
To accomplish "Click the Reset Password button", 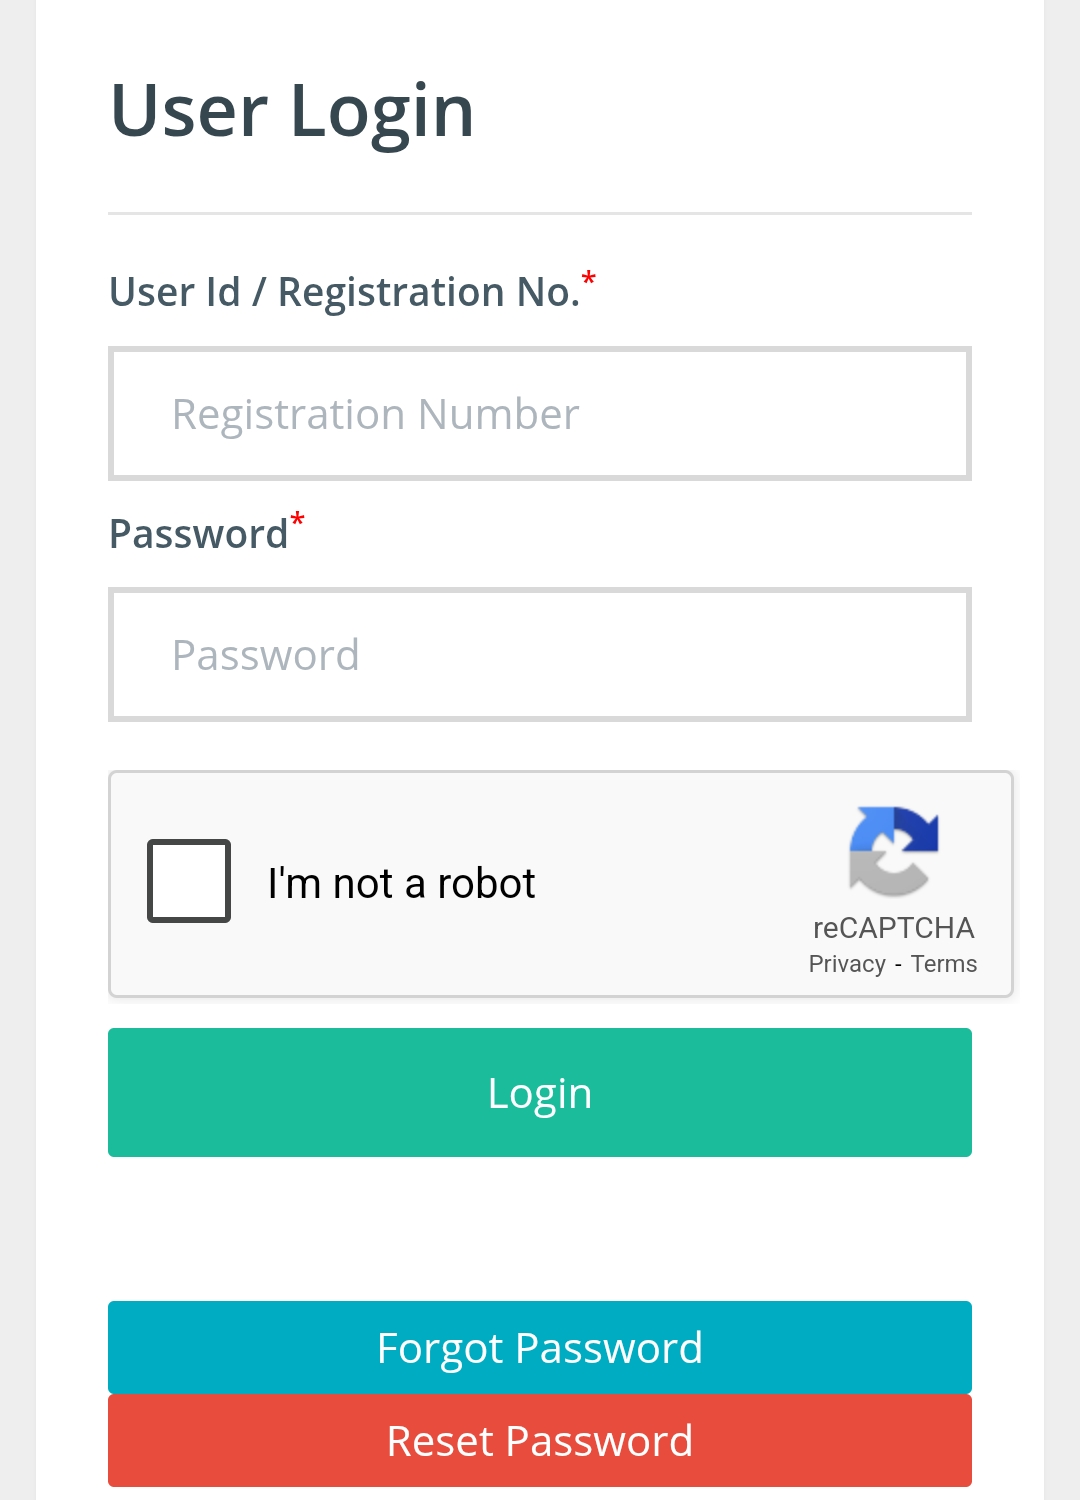I will [x=539, y=1440].
